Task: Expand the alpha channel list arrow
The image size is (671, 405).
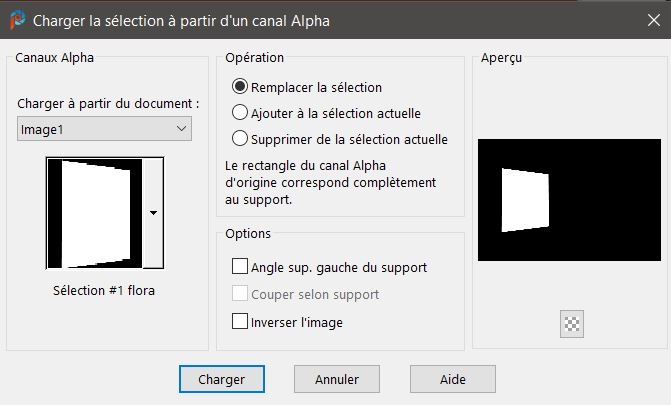Action: tap(153, 212)
